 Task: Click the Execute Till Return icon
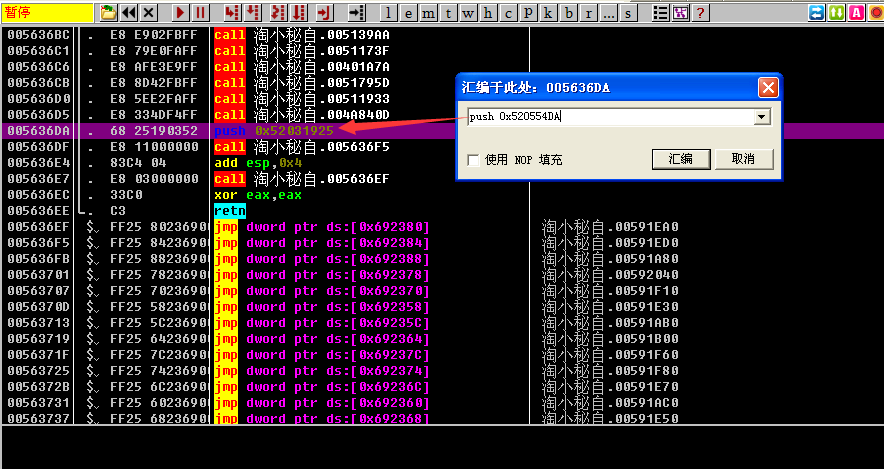coord(324,12)
